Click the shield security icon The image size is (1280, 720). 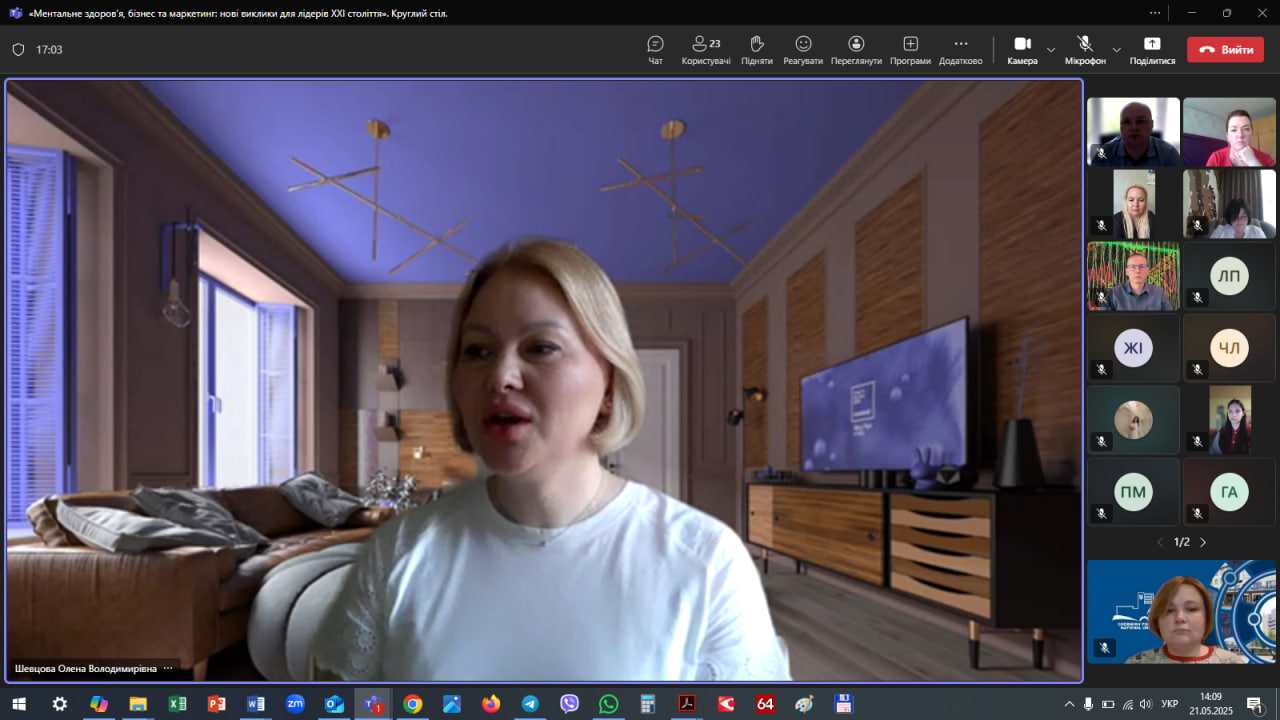[x=18, y=50]
